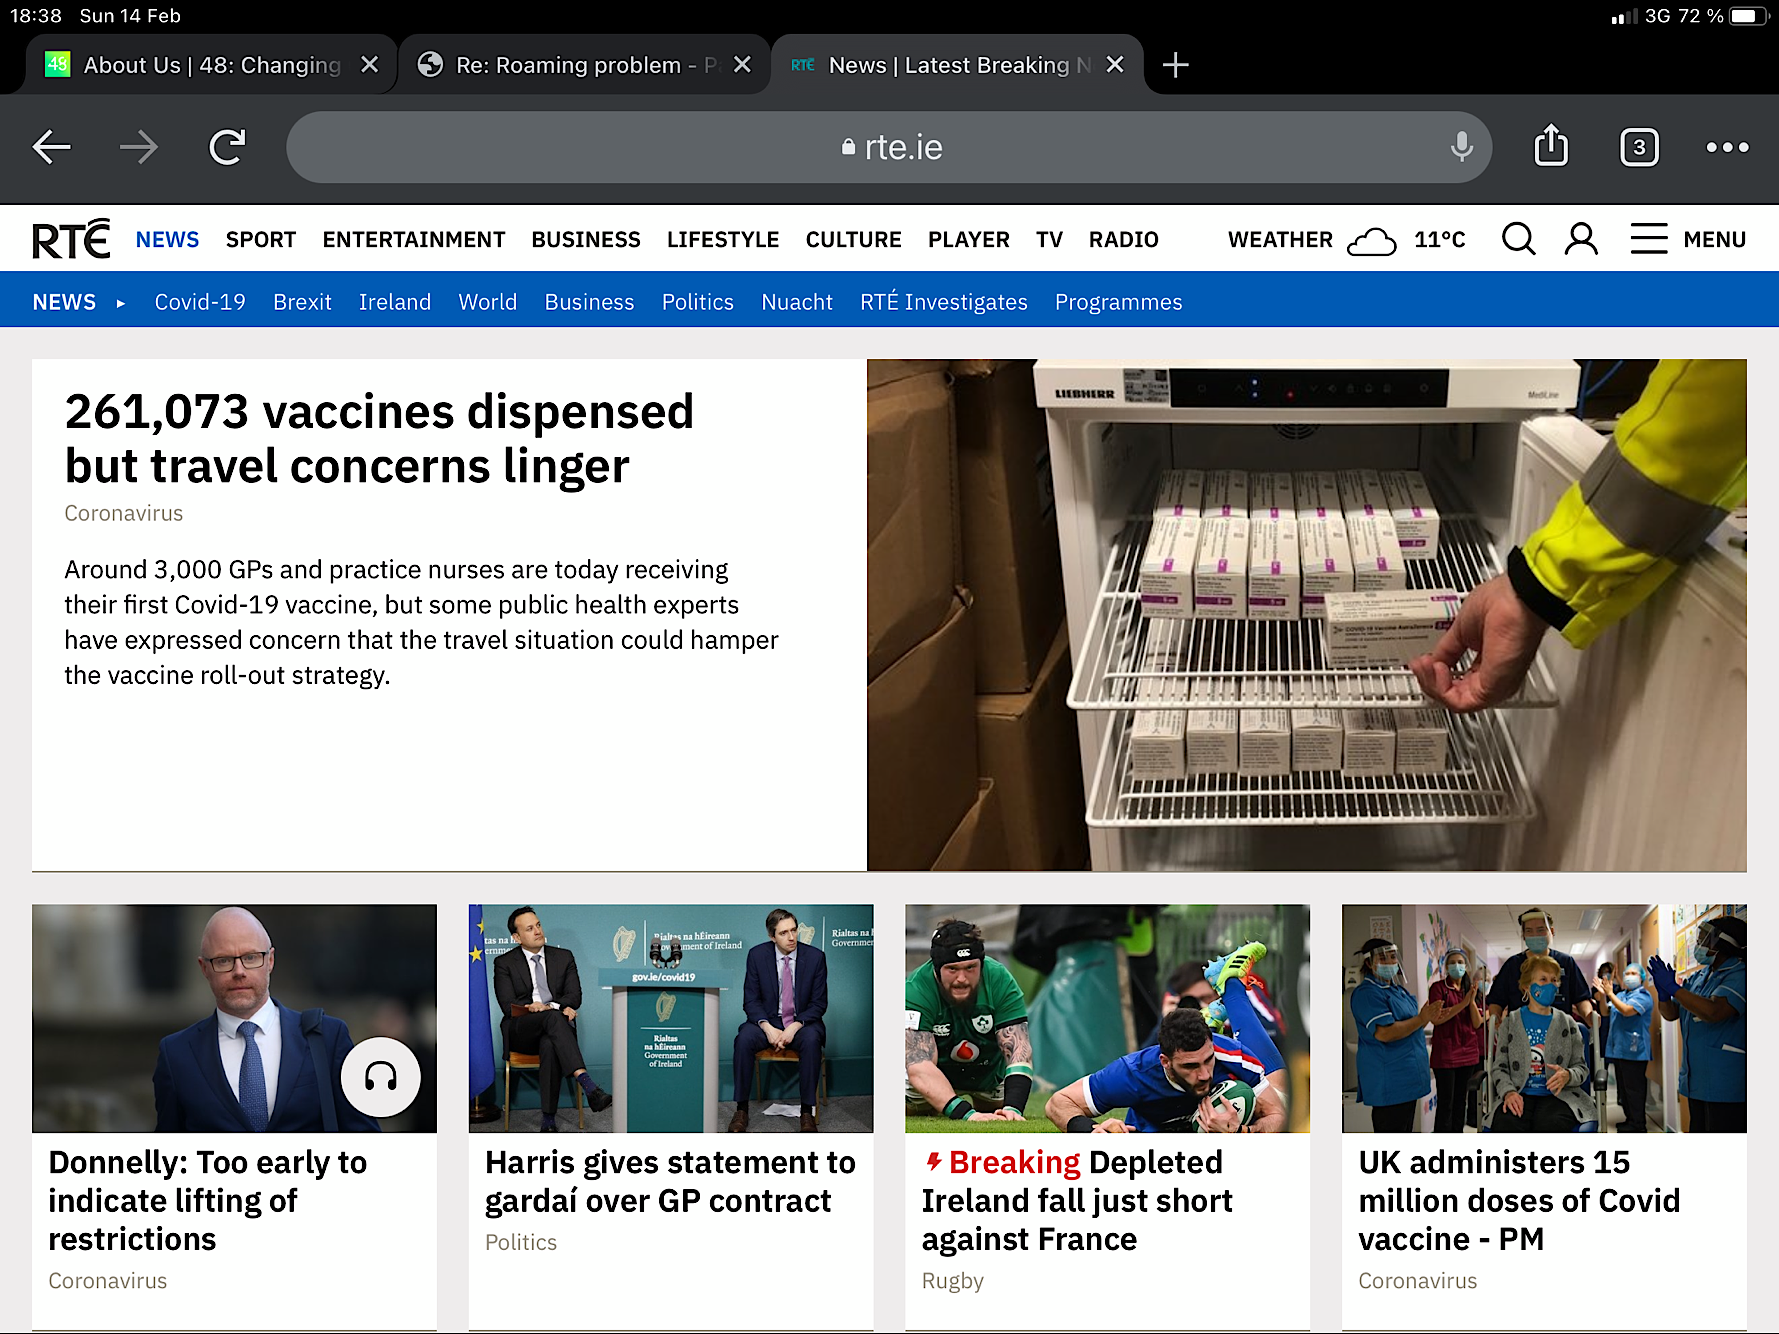Image resolution: width=1779 pixels, height=1334 pixels.
Task: Add a new tab with plus icon
Action: (1175, 65)
